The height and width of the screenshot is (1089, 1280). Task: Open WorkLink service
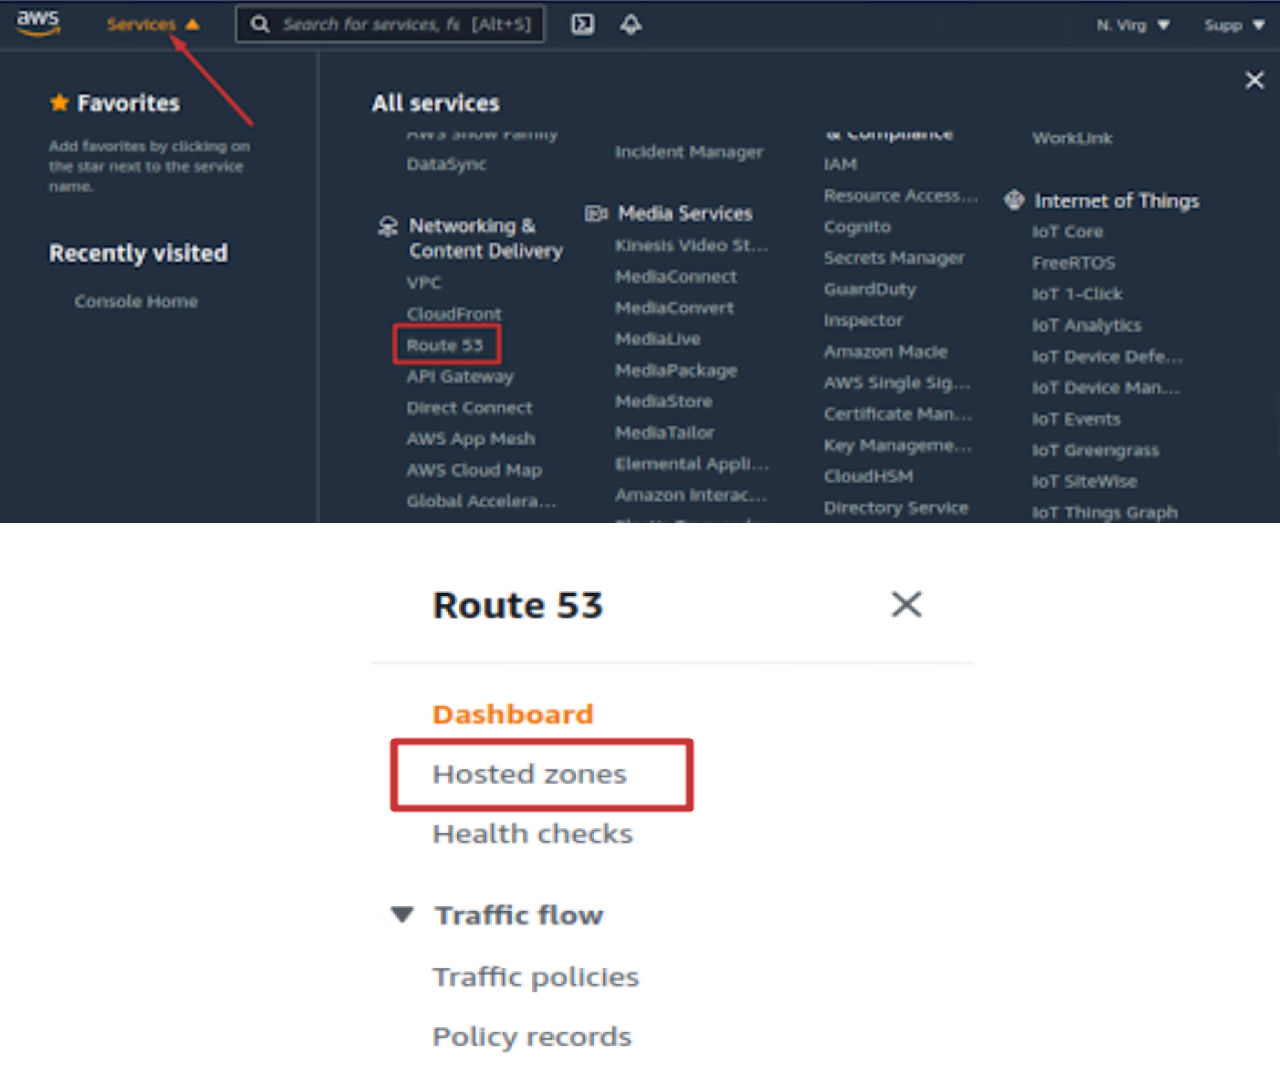[x=1072, y=138]
